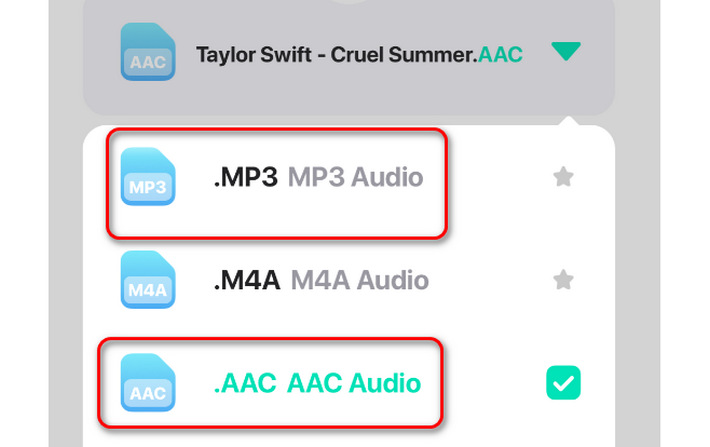Toggle the green AAC checkmark box

[x=563, y=382]
